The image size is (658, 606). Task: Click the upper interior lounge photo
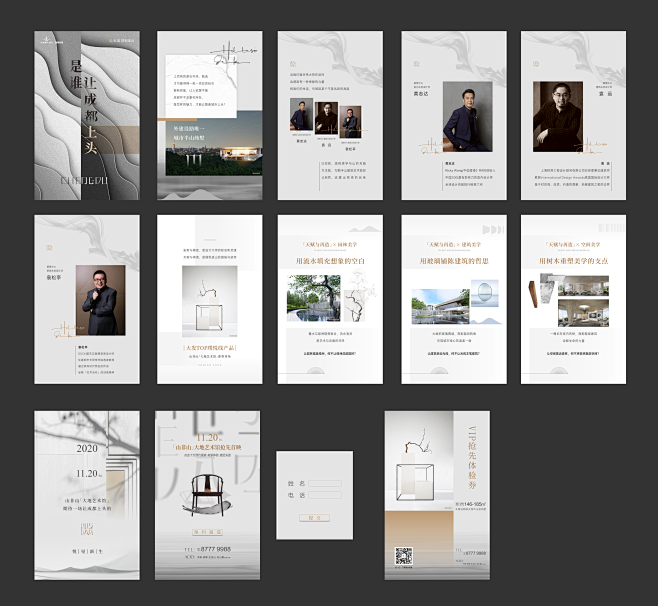[x=583, y=286]
